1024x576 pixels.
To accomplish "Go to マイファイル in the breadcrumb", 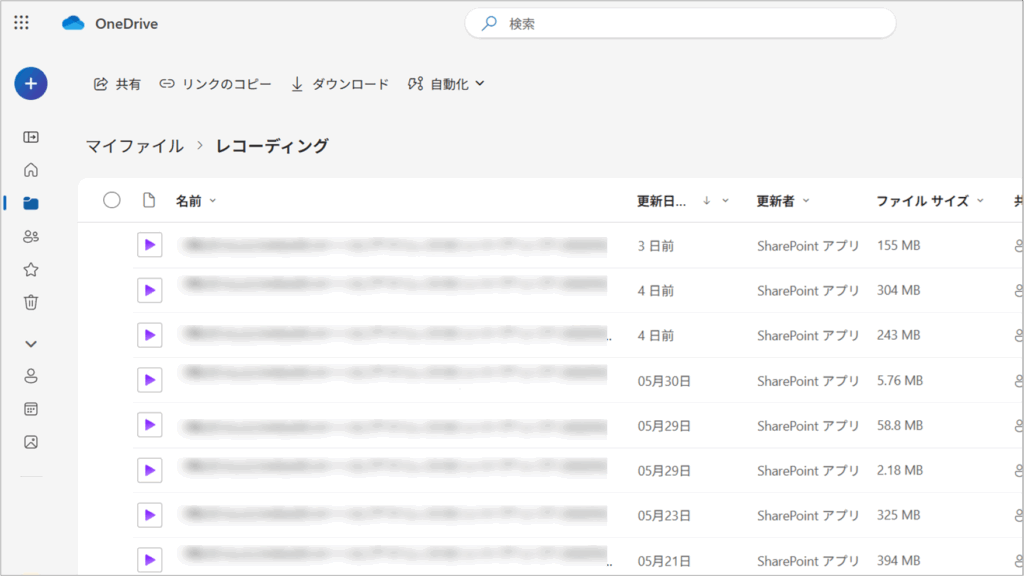I will click(134, 146).
